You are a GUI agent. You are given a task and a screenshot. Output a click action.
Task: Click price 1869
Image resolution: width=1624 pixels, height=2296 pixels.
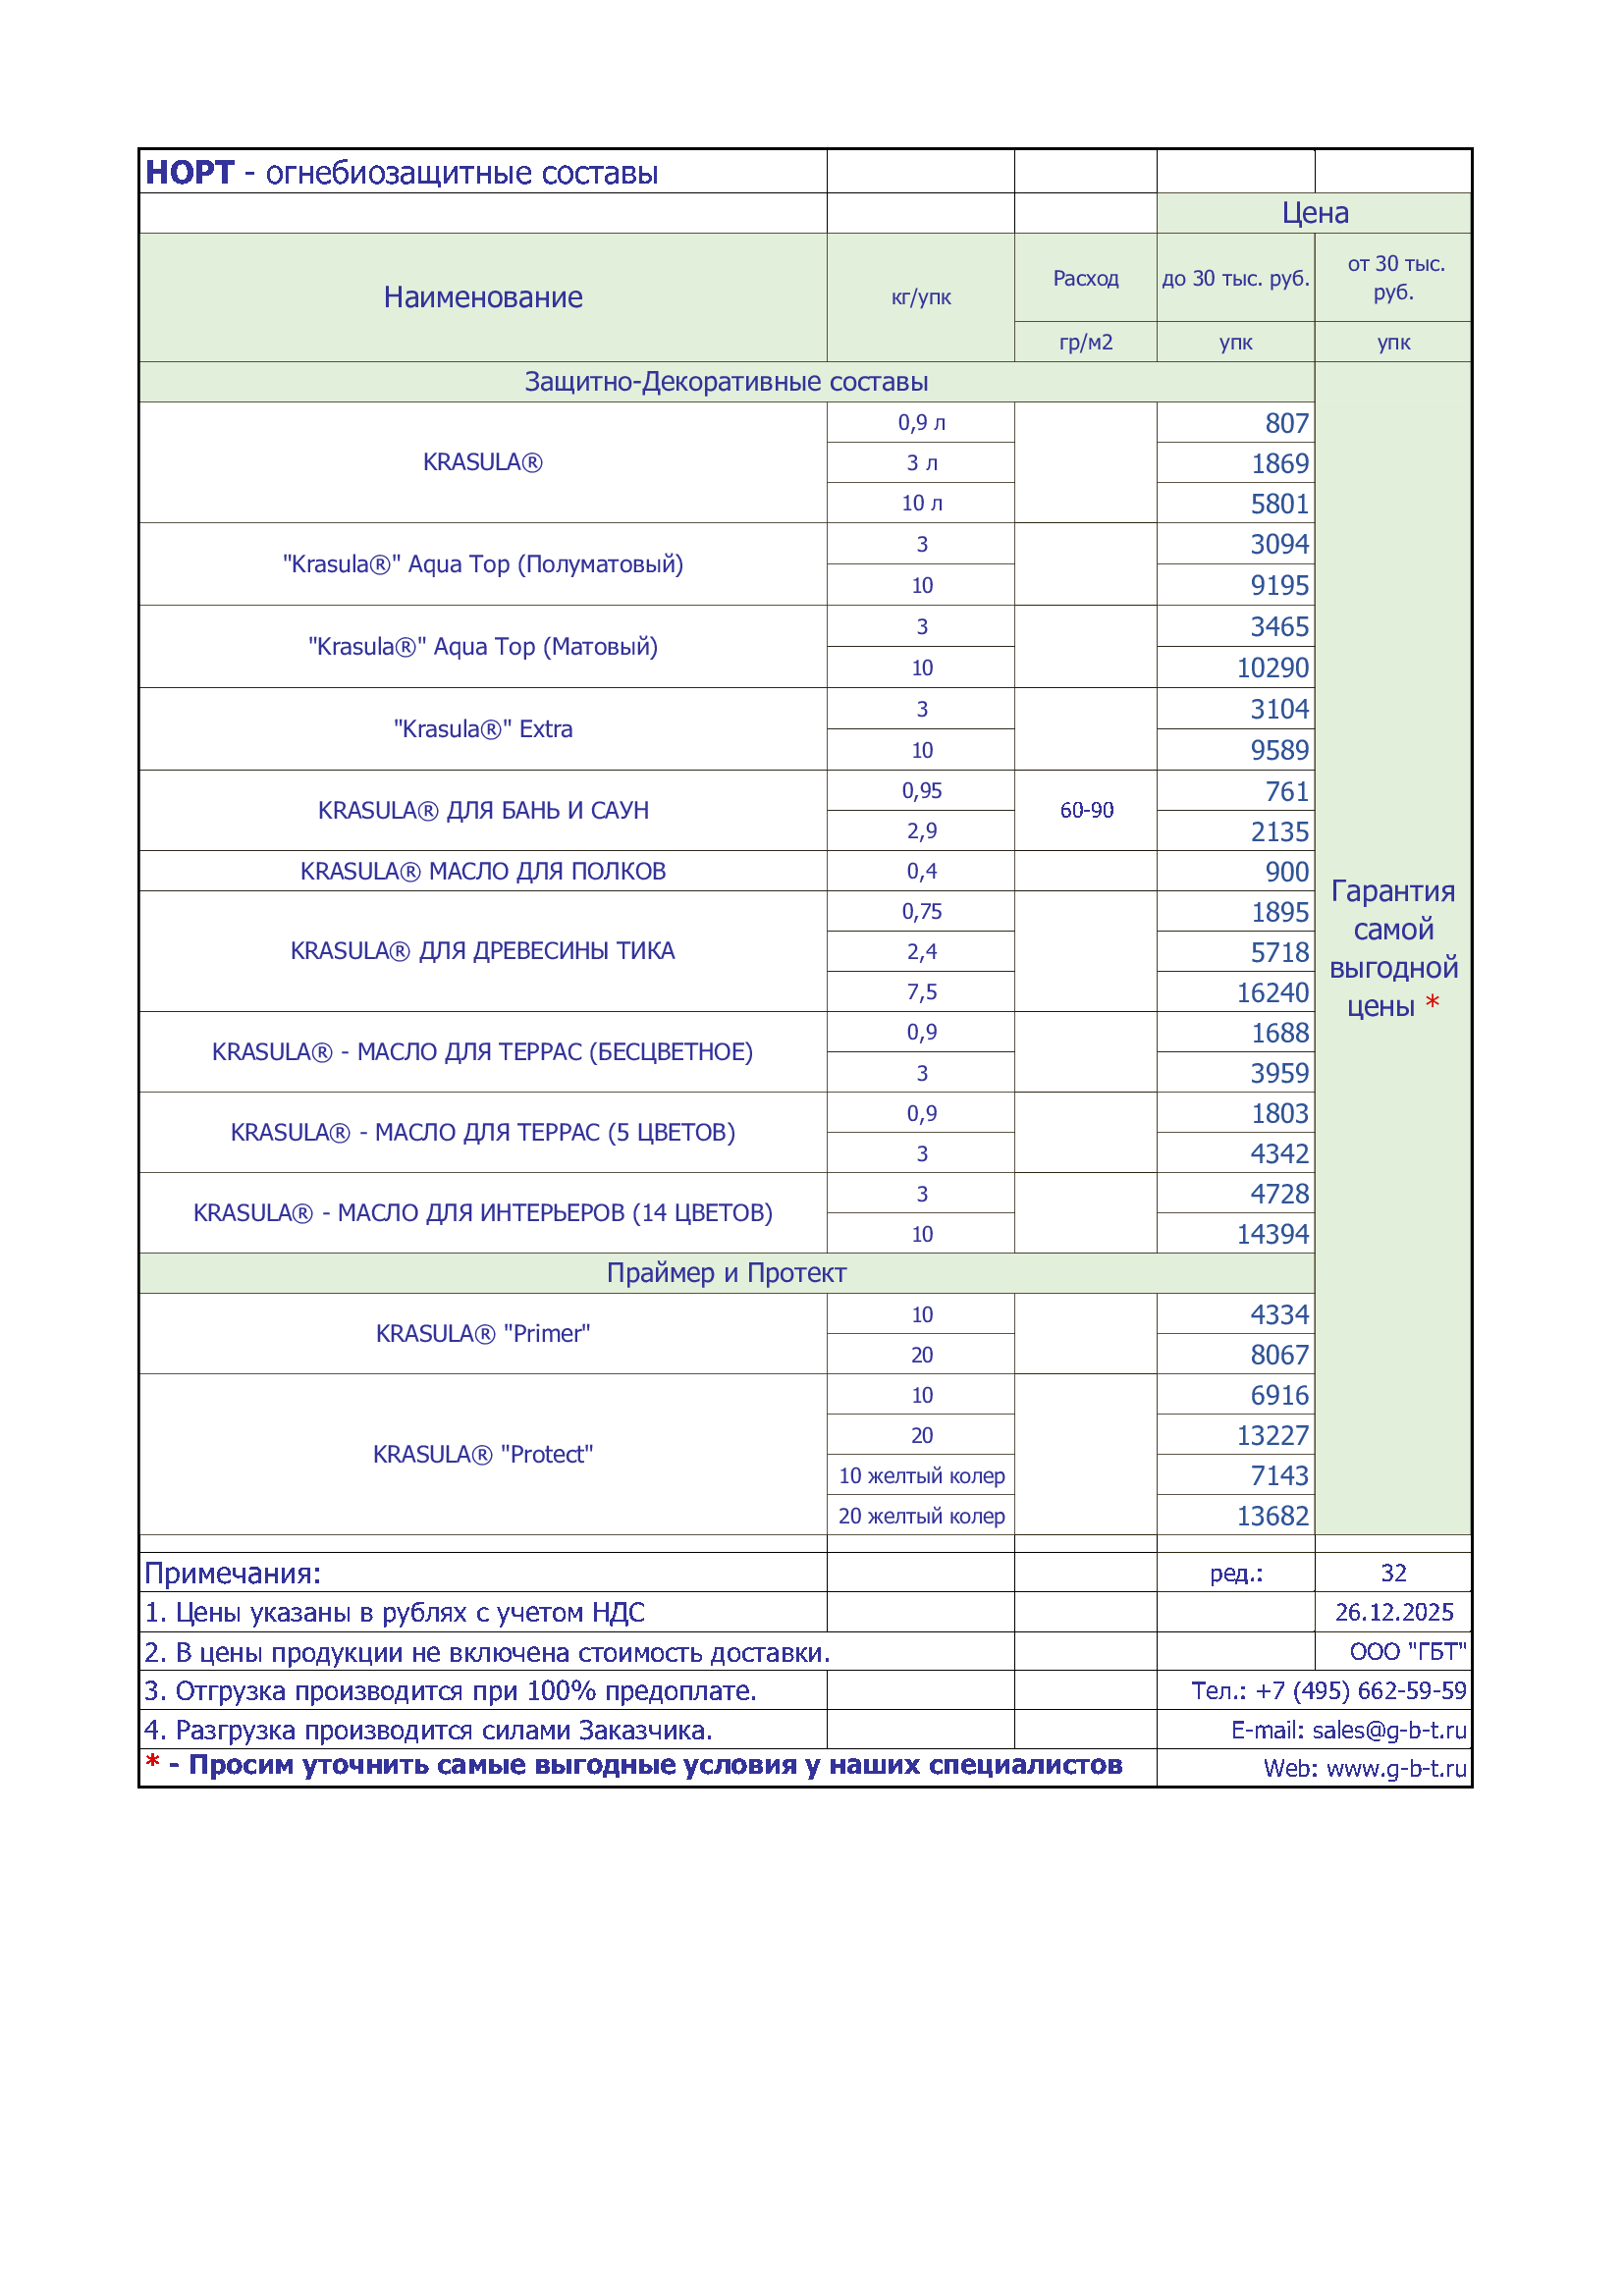(1280, 463)
